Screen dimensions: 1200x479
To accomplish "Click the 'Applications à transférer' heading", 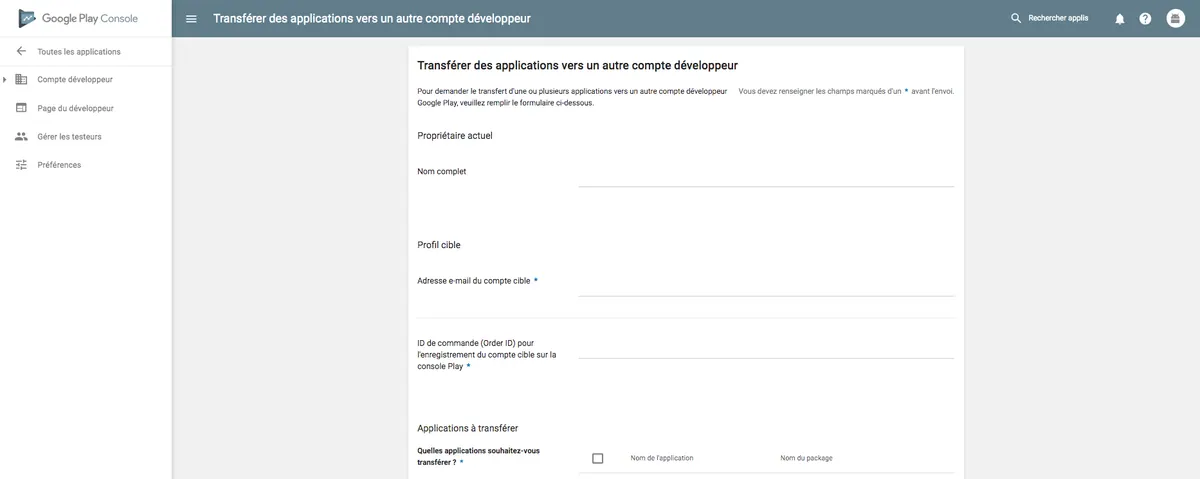I will (467, 428).
